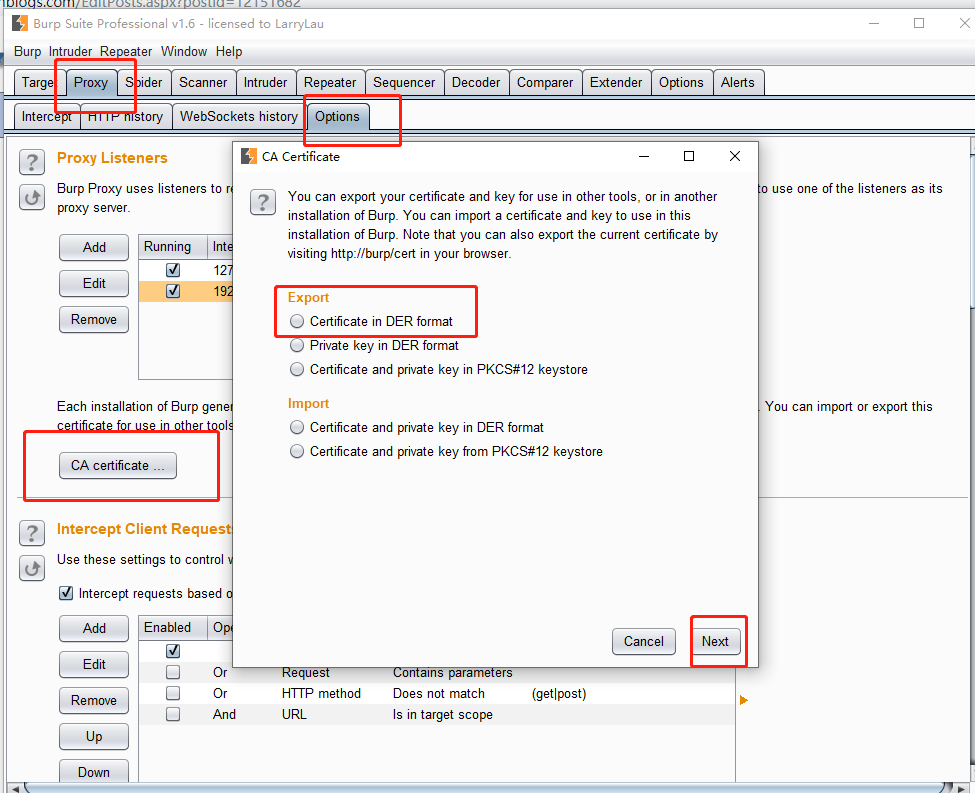This screenshot has height=793, width=975.
Task: Open the Repeater menu in menu bar
Action: tap(126, 52)
